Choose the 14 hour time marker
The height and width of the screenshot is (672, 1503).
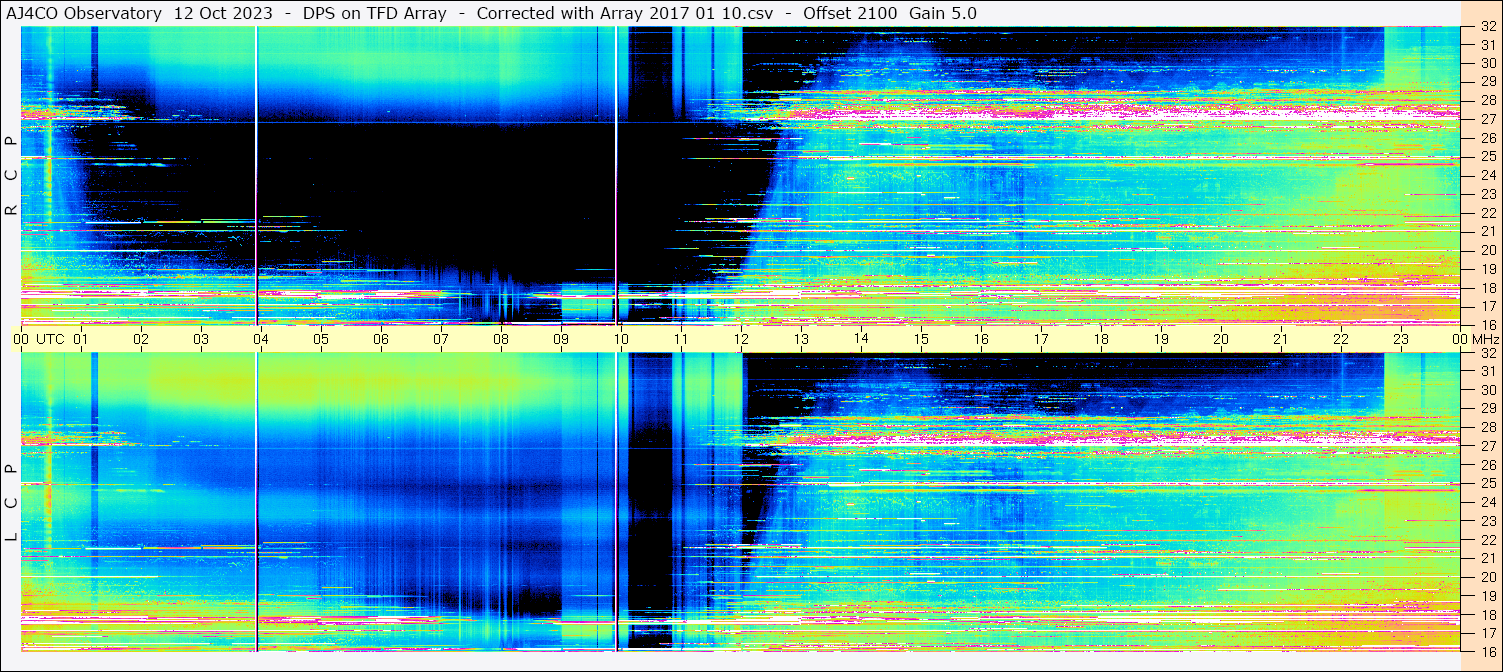coord(860,339)
